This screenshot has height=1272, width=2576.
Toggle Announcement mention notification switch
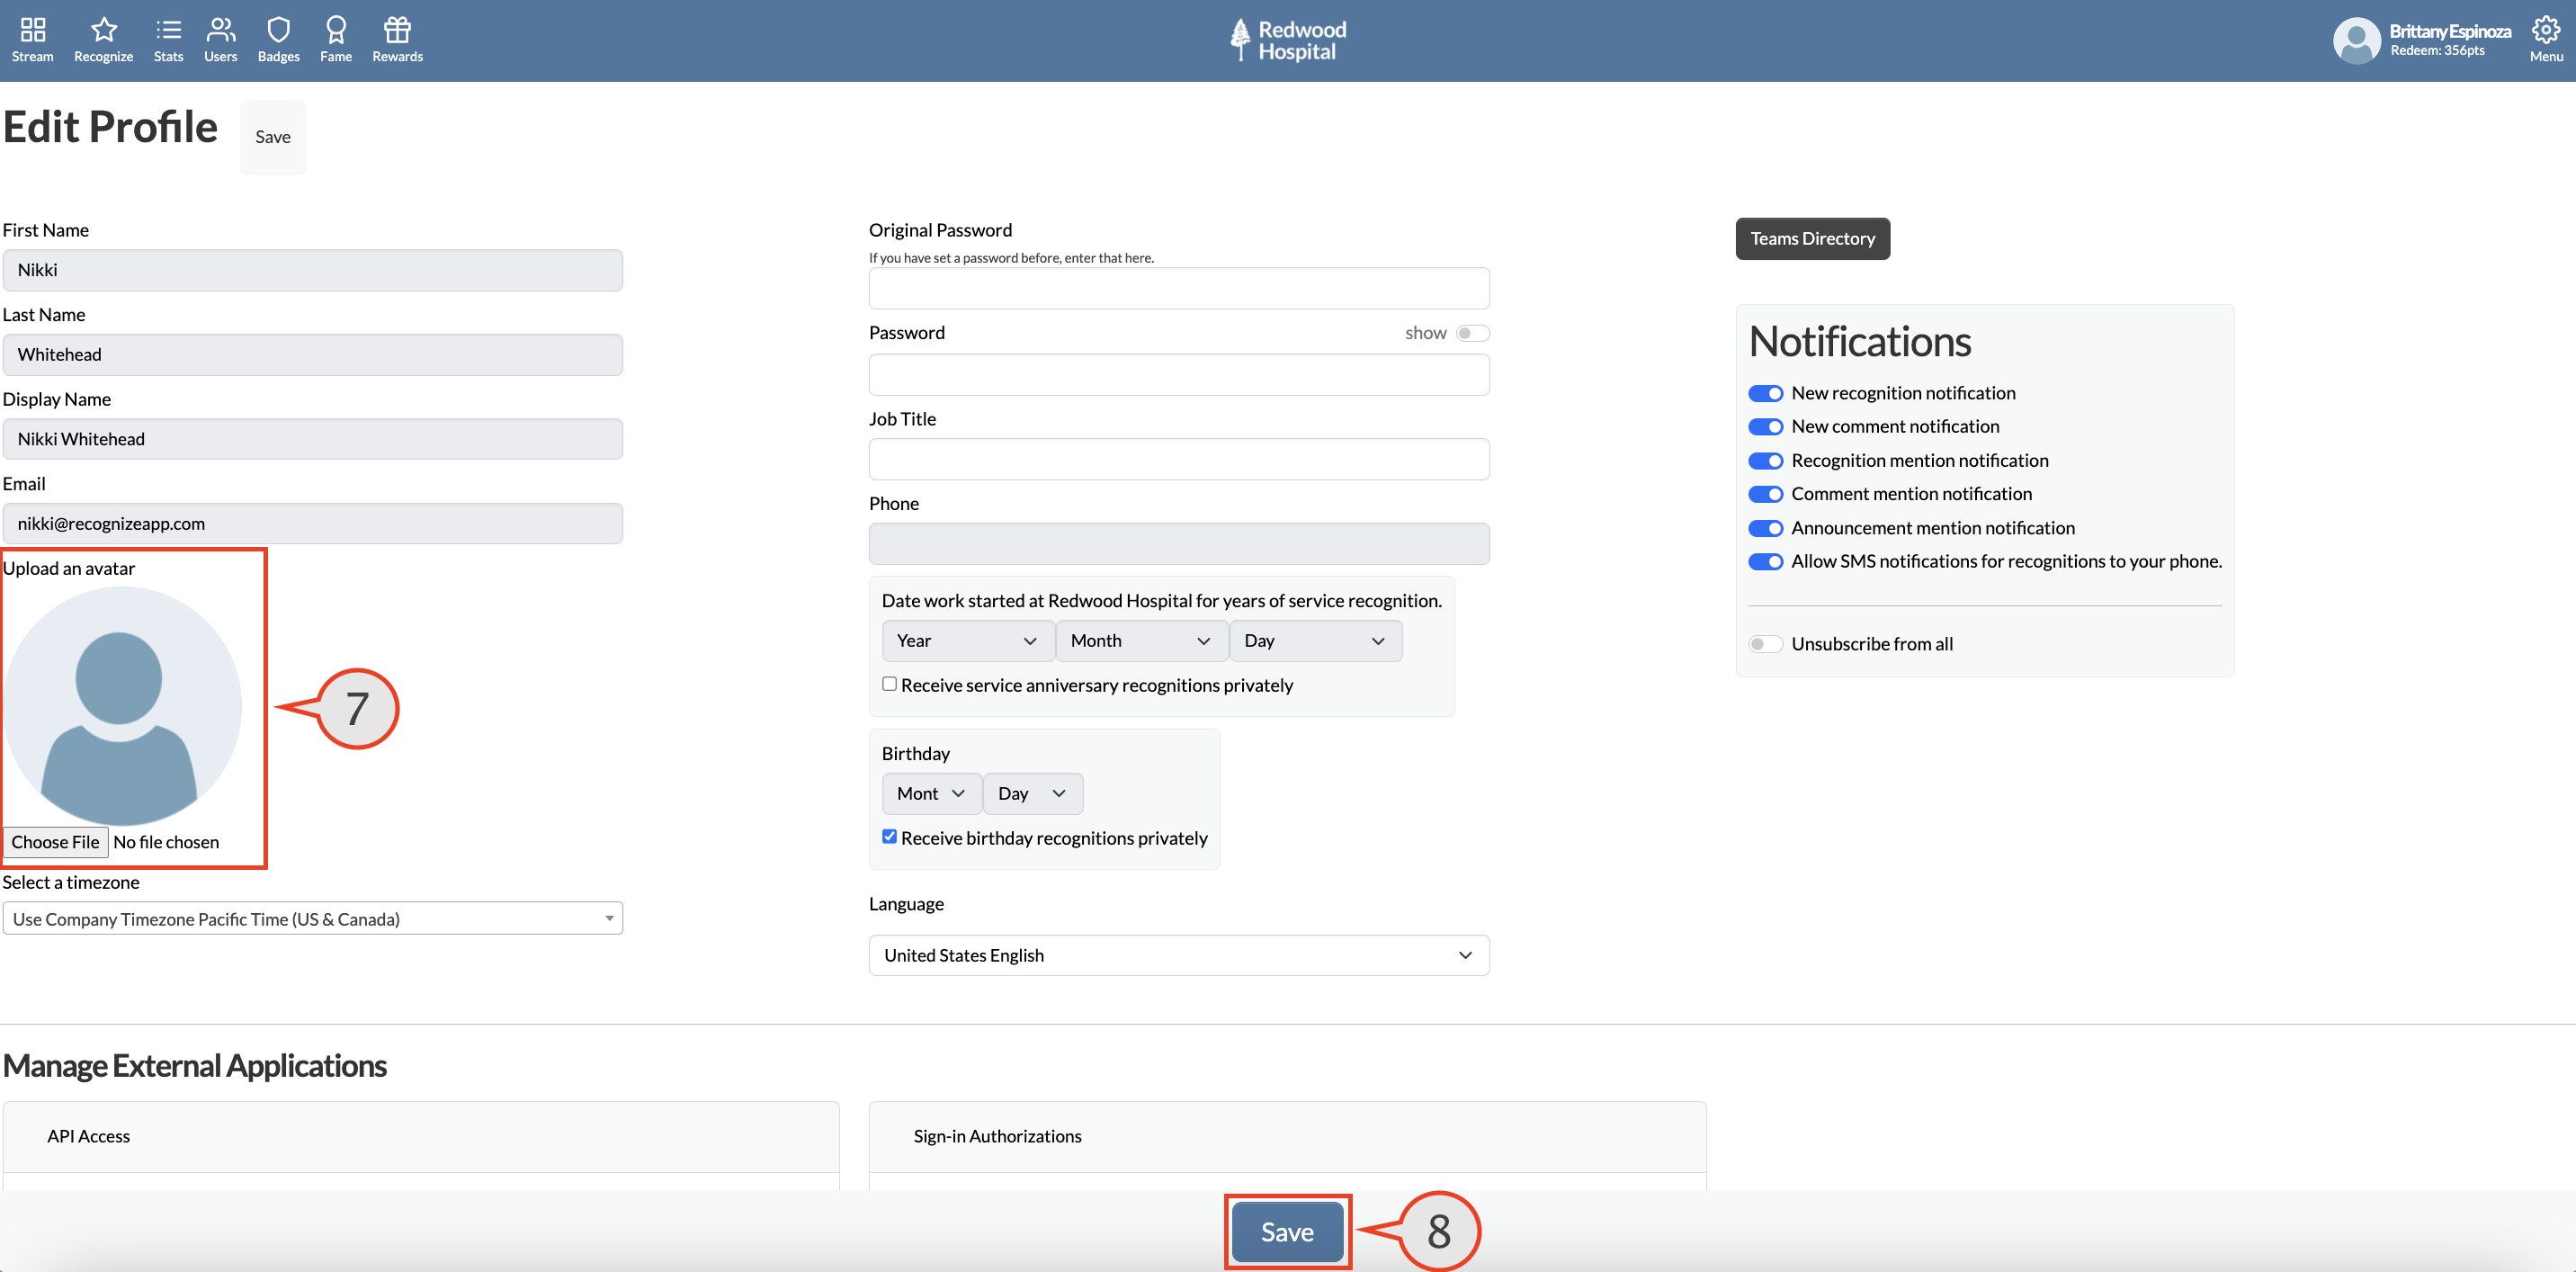(1765, 528)
